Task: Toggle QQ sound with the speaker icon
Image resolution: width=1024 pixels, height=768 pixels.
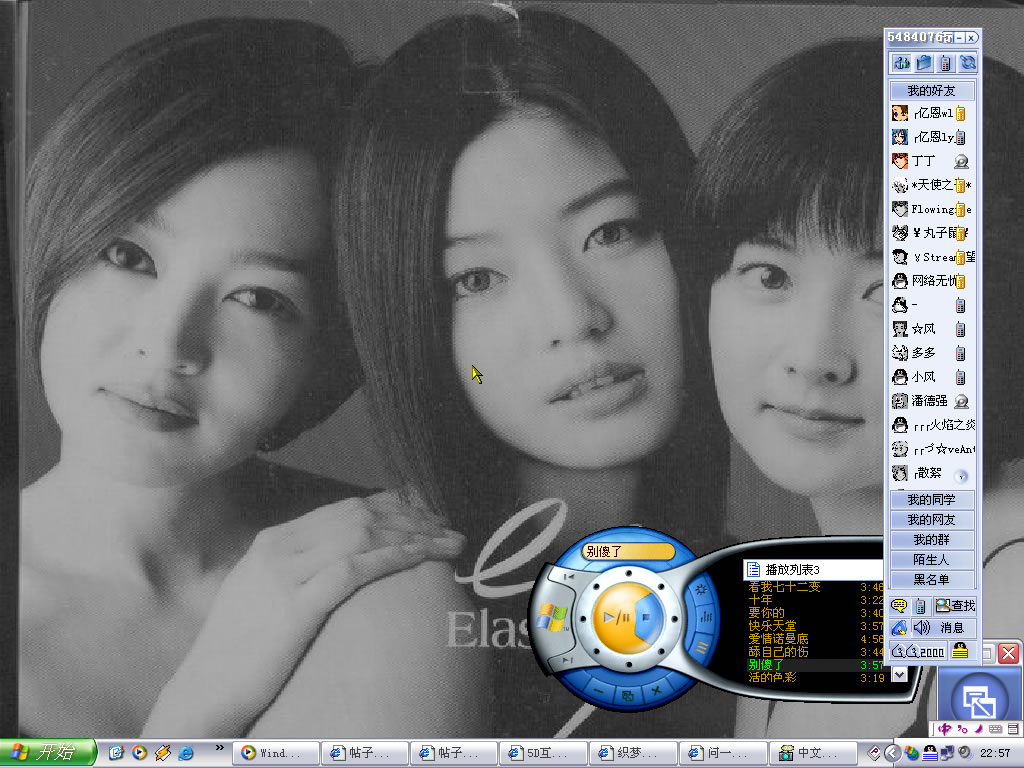Action: tap(921, 628)
